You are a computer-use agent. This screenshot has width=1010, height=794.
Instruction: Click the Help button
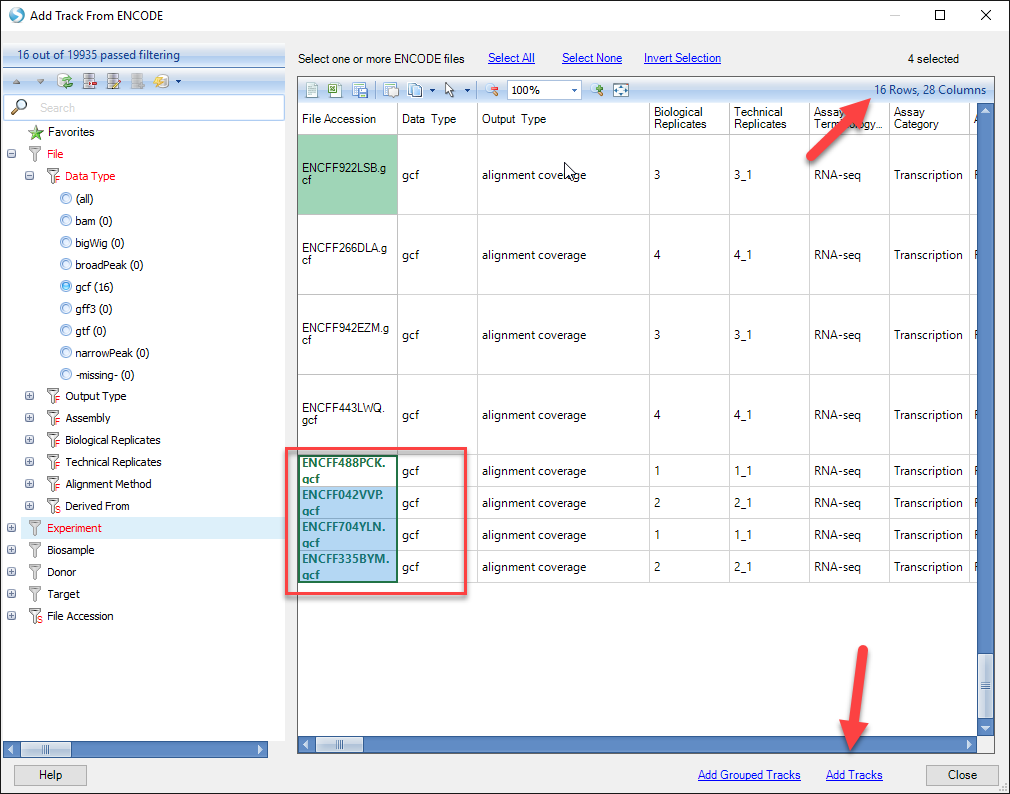coord(50,775)
